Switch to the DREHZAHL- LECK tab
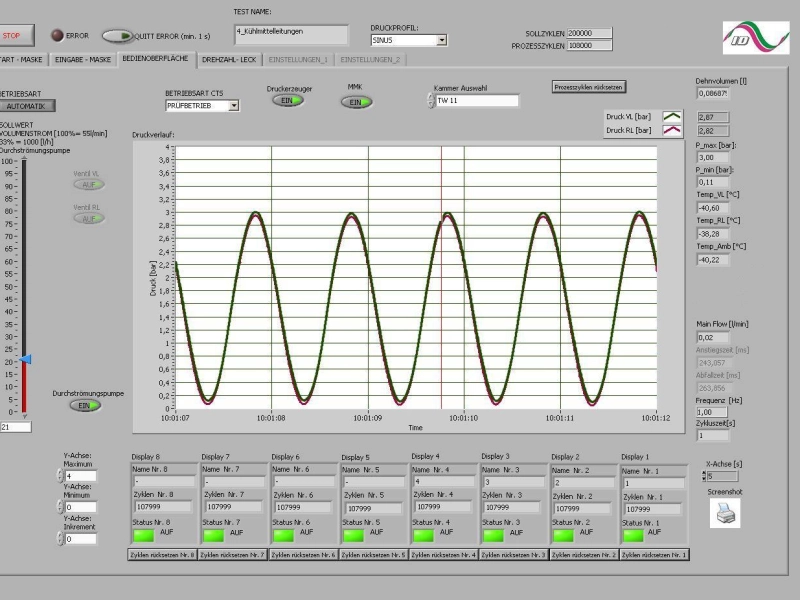 coord(229,60)
